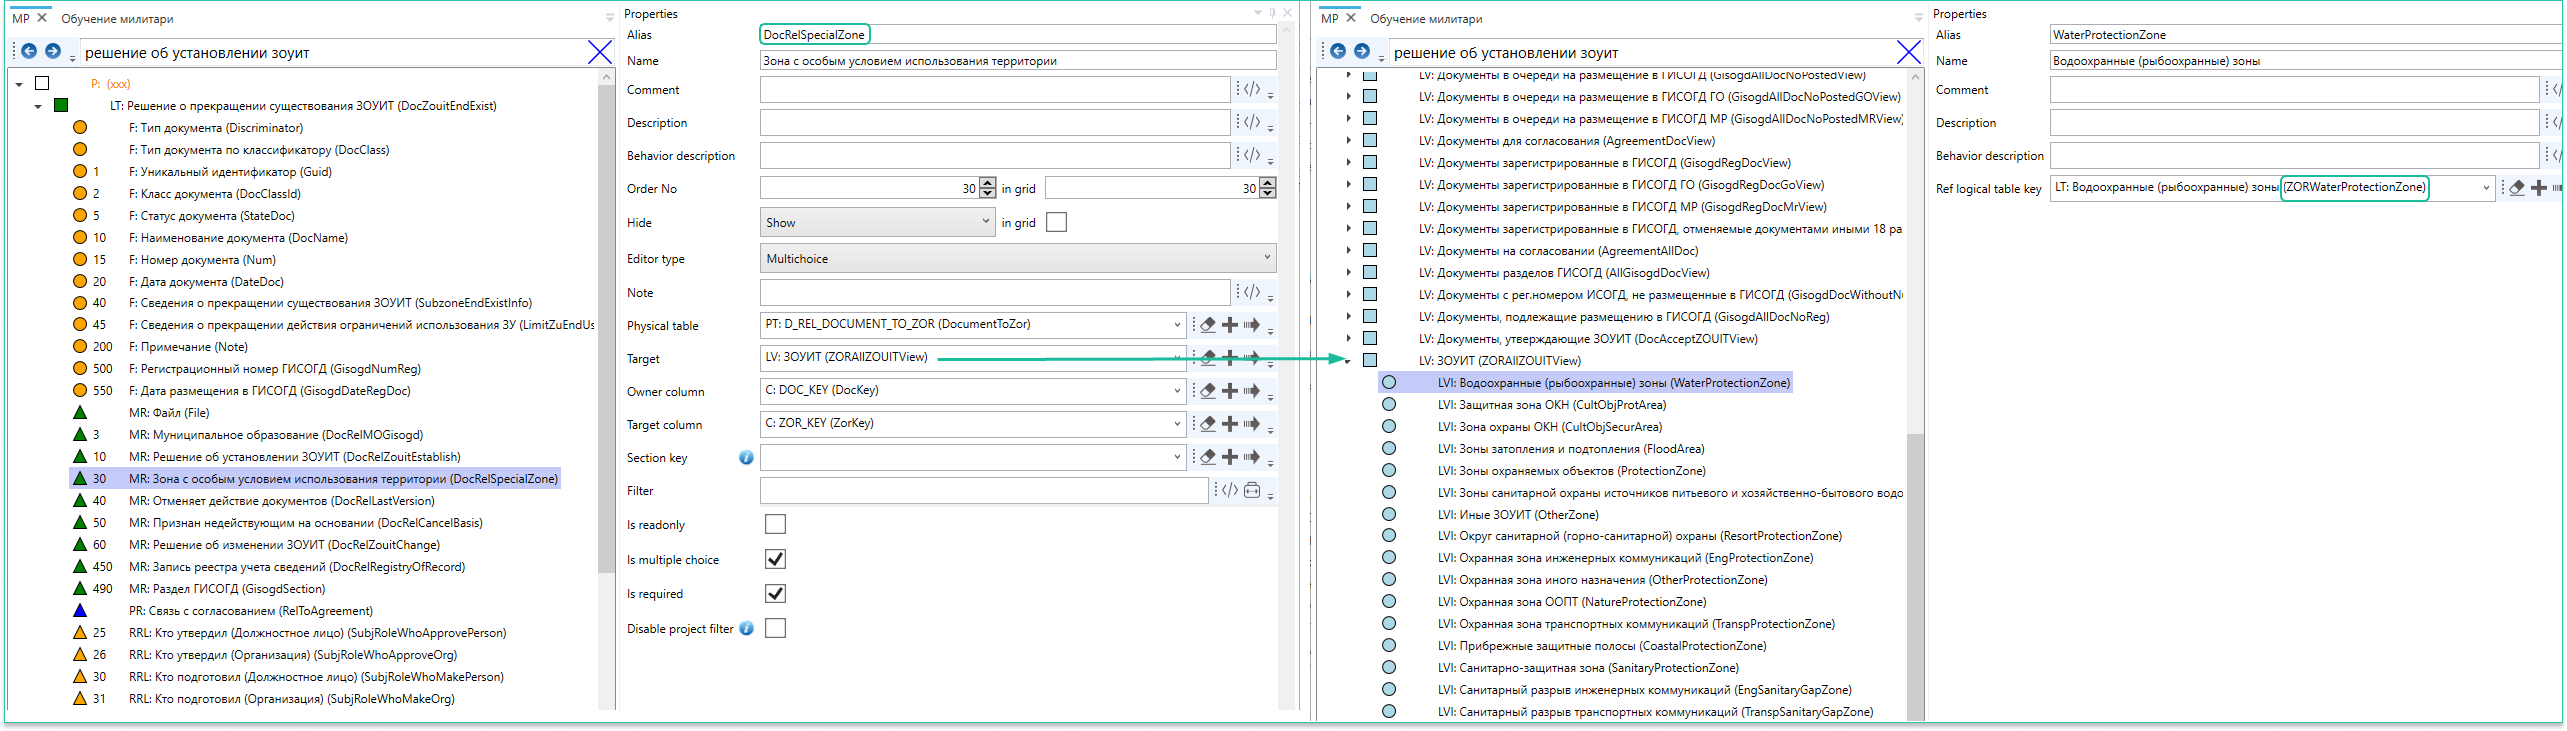Increase the Order No value with the up stepper
Image resolution: width=2567 pixels, height=731 pixels.
pyautogui.click(x=988, y=183)
